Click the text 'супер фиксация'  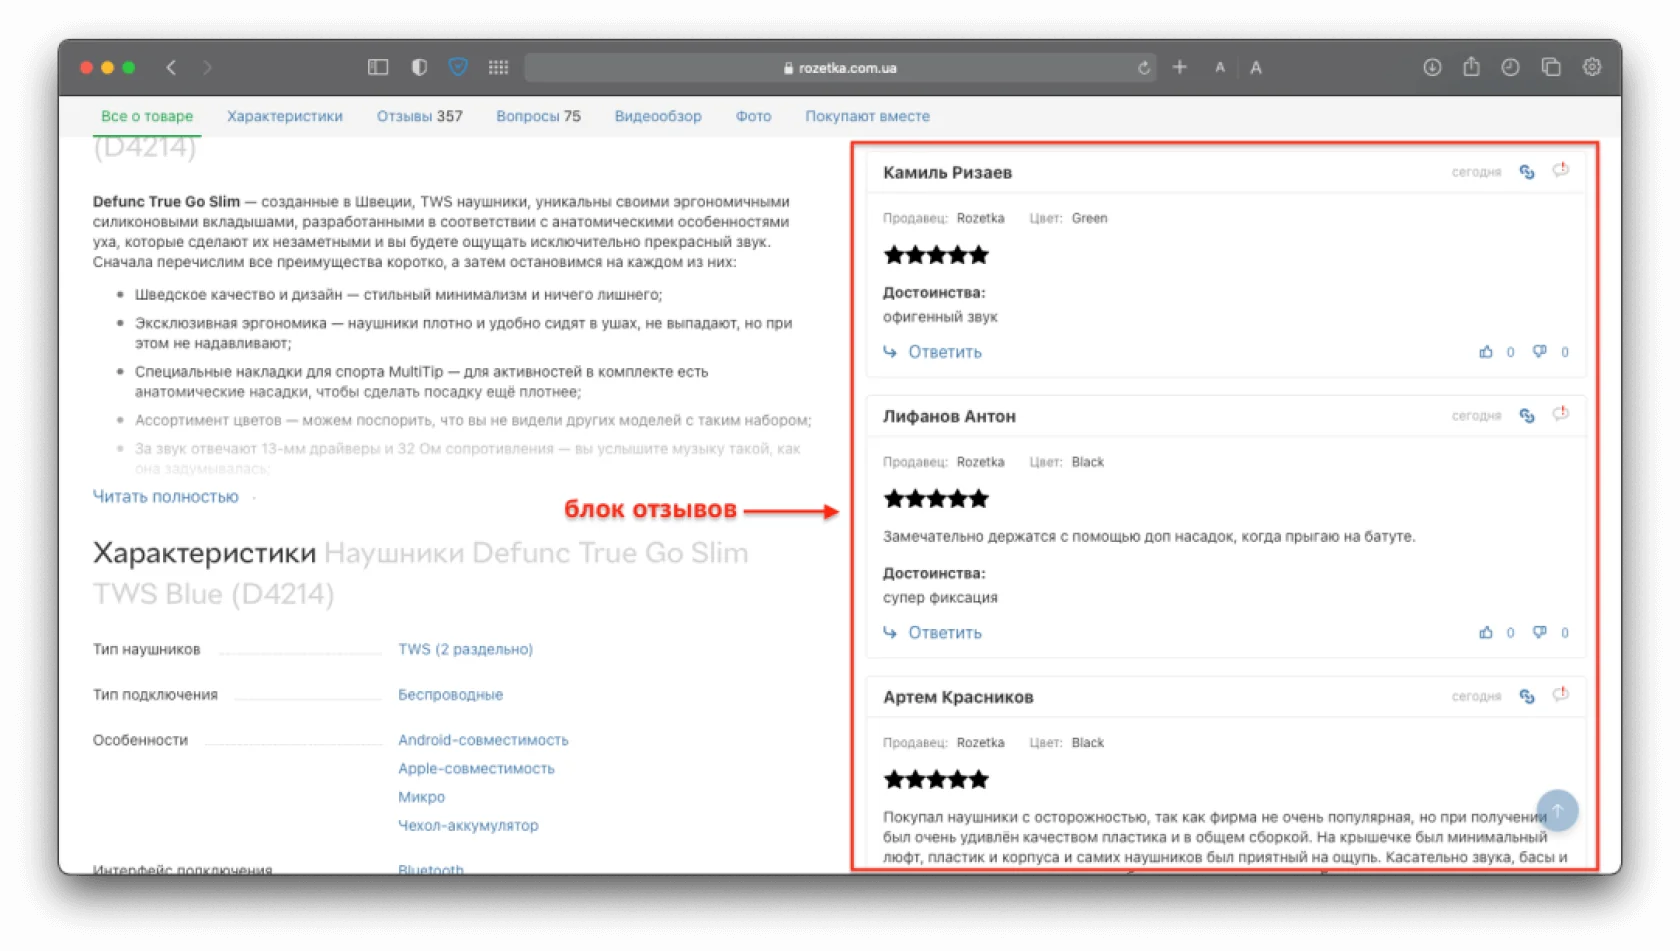pyautogui.click(x=940, y=598)
